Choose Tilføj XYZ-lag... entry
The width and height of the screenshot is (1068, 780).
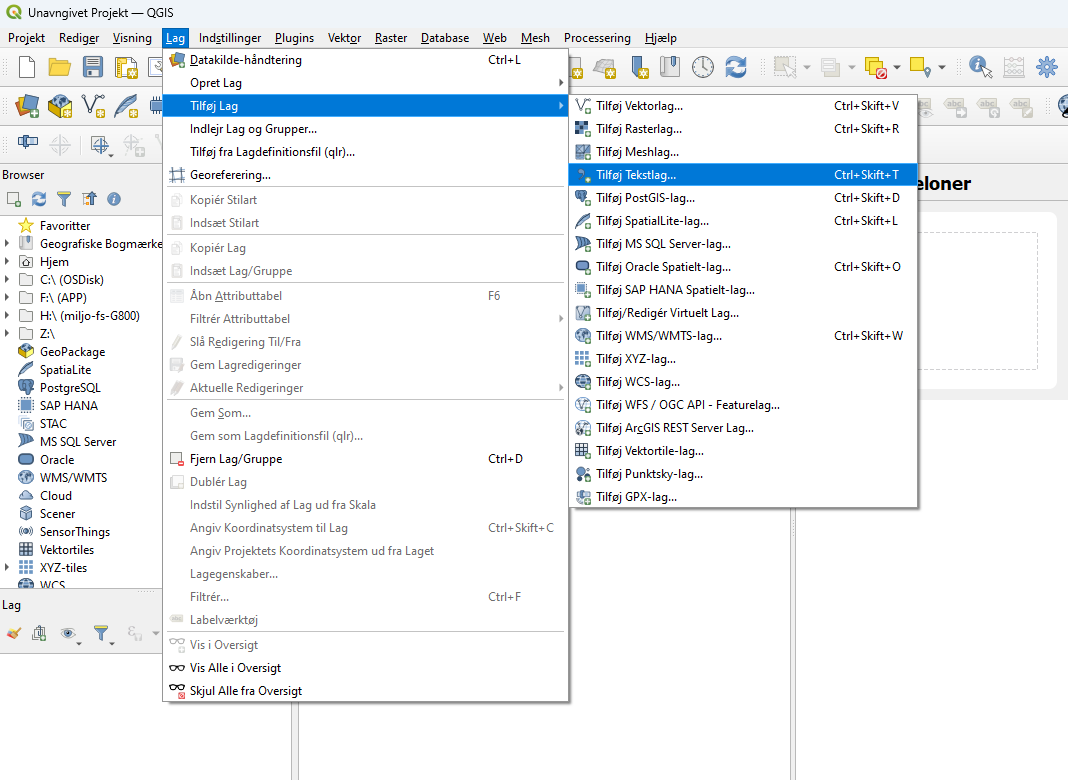click(x=743, y=359)
